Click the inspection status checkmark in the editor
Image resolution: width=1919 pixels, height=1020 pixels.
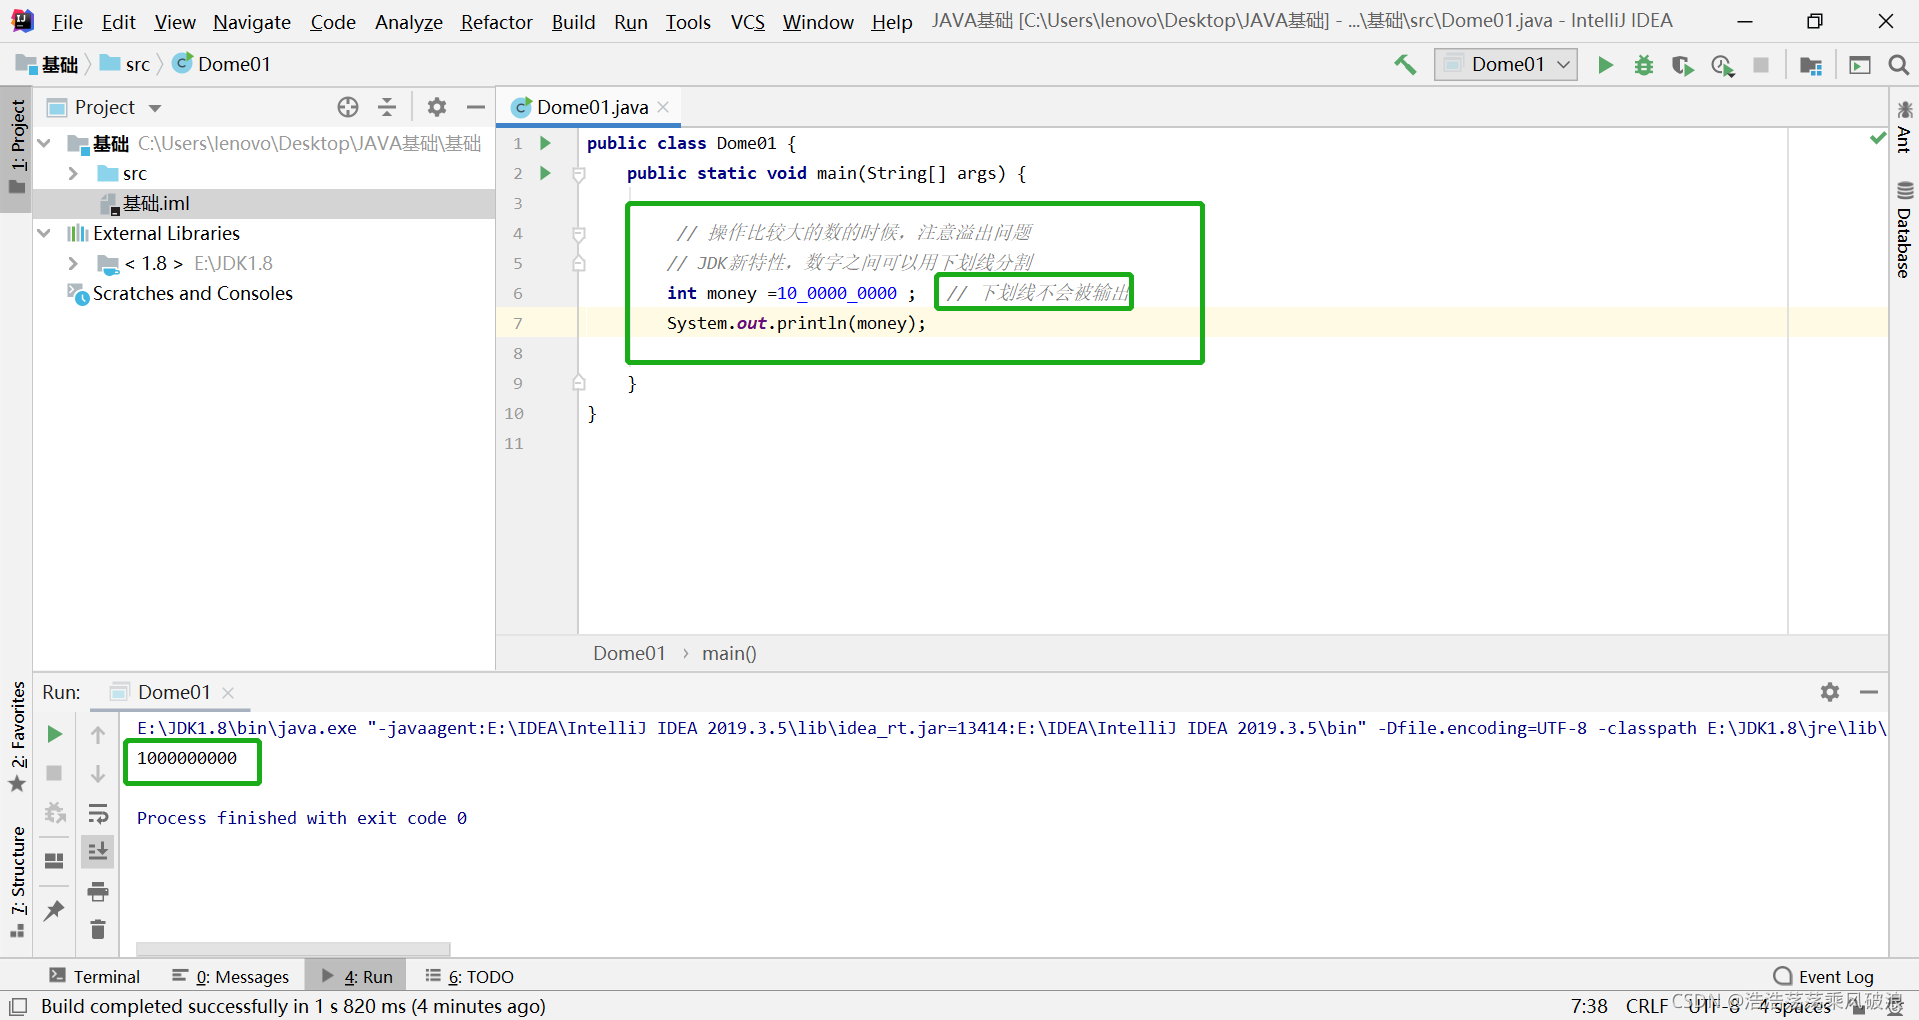pos(1877,138)
